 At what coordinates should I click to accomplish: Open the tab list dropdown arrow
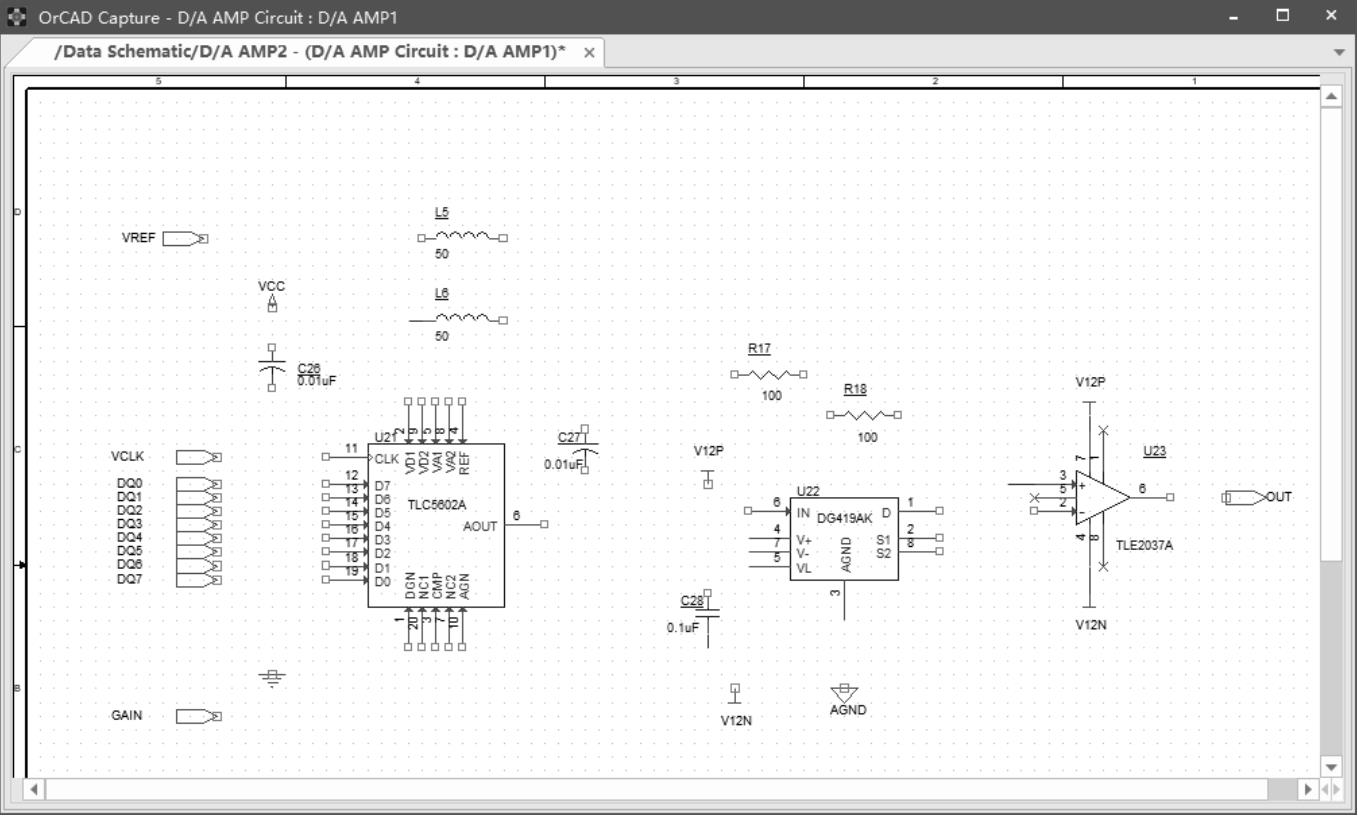1340,51
